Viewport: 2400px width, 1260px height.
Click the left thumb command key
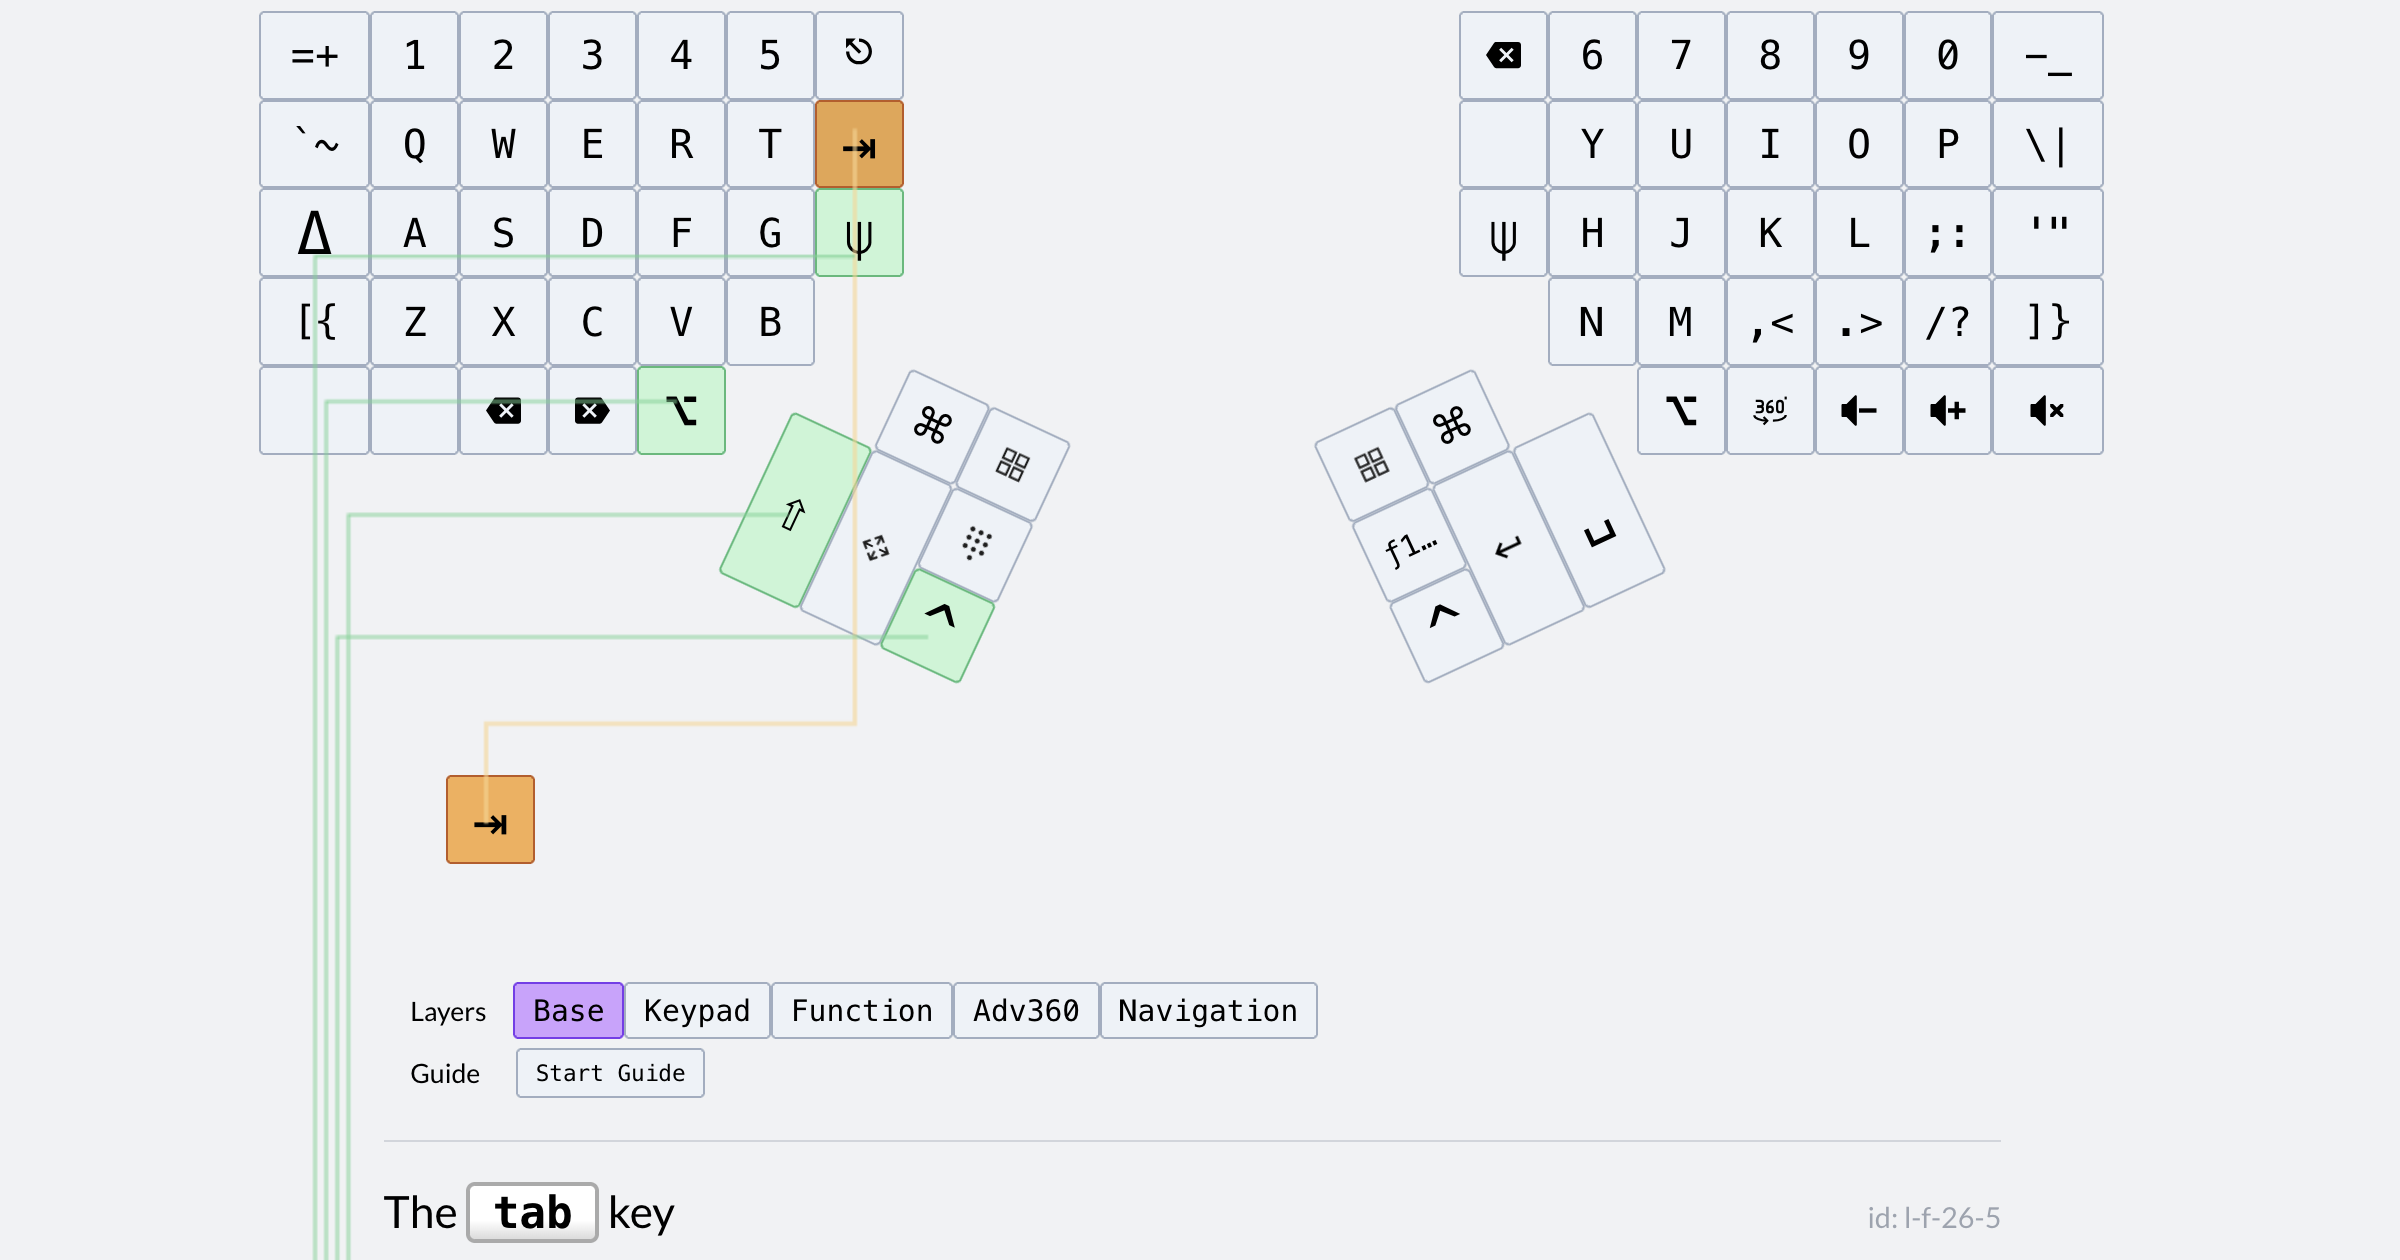(x=932, y=426)
